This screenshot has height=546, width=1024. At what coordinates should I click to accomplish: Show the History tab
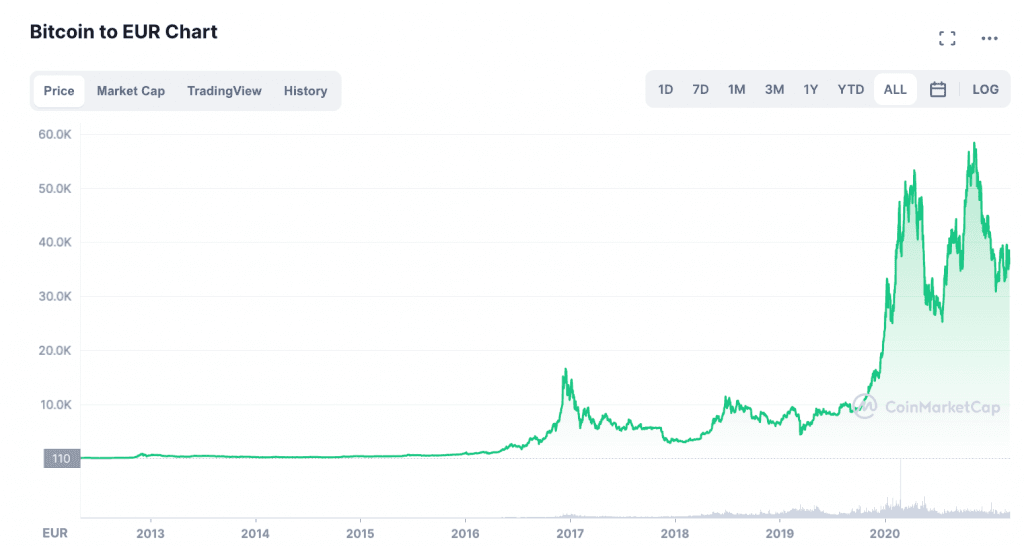tap(305, 91)
